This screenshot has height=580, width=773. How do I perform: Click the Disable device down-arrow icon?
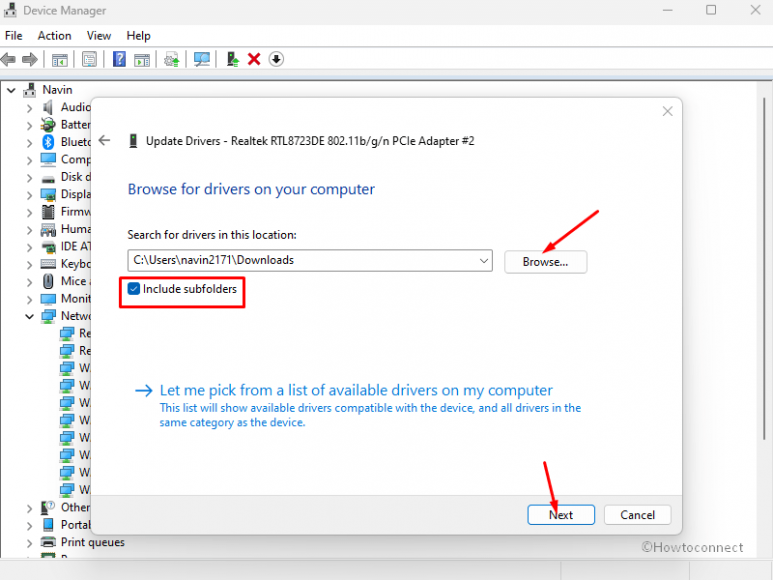tap(276, 60)
